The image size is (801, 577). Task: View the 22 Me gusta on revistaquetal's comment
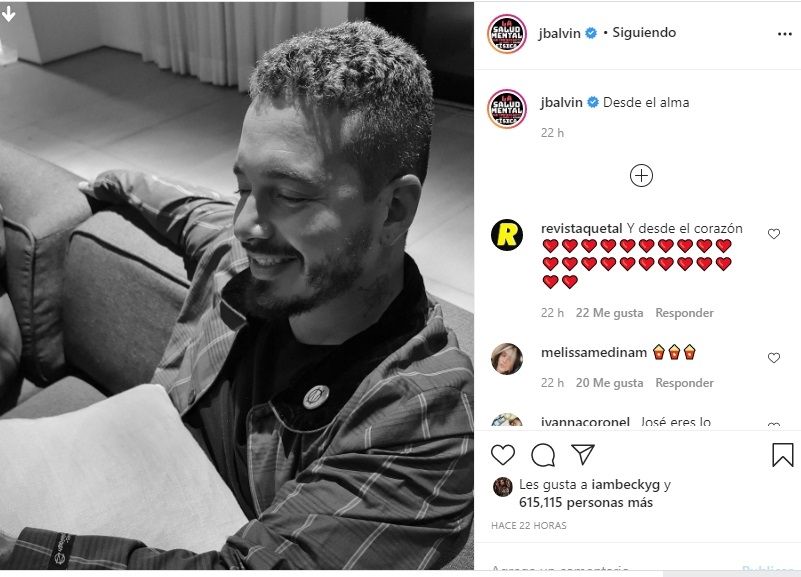(x=609, y=312)
